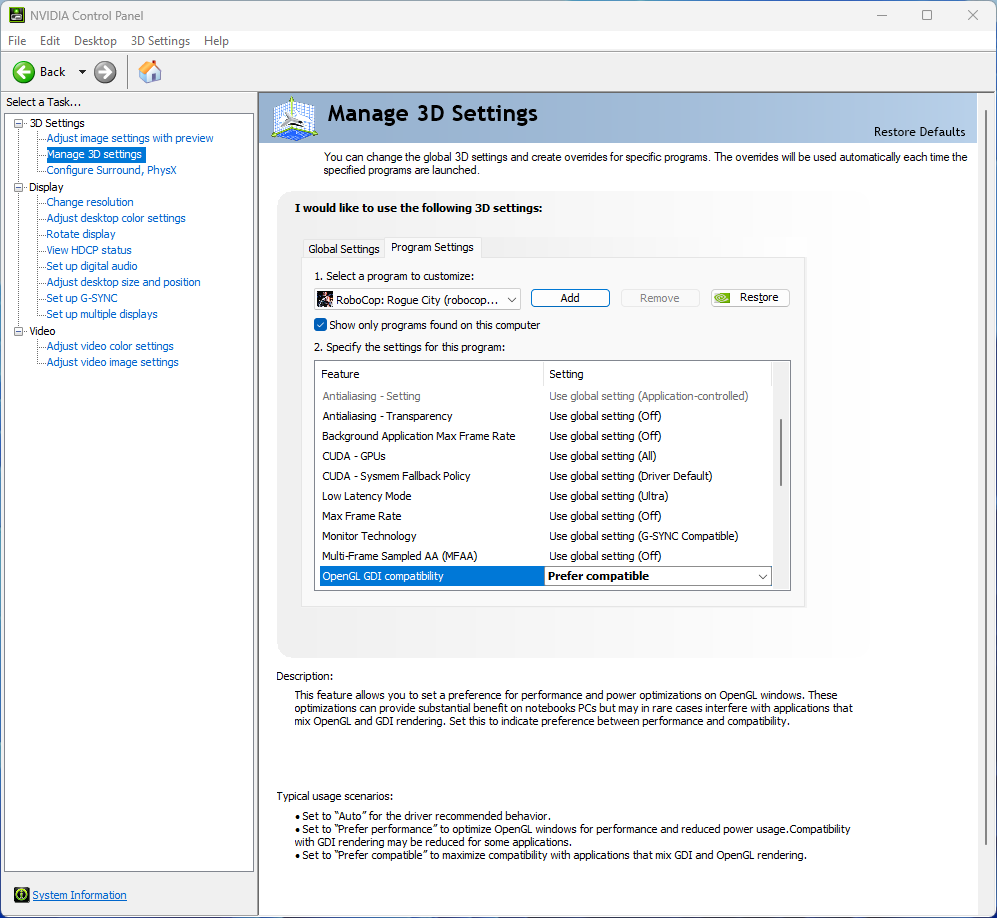Open the 3D Settings menu
Viewport: 997px width, 918px height.
pyautogui.click(x=160, y=41)
